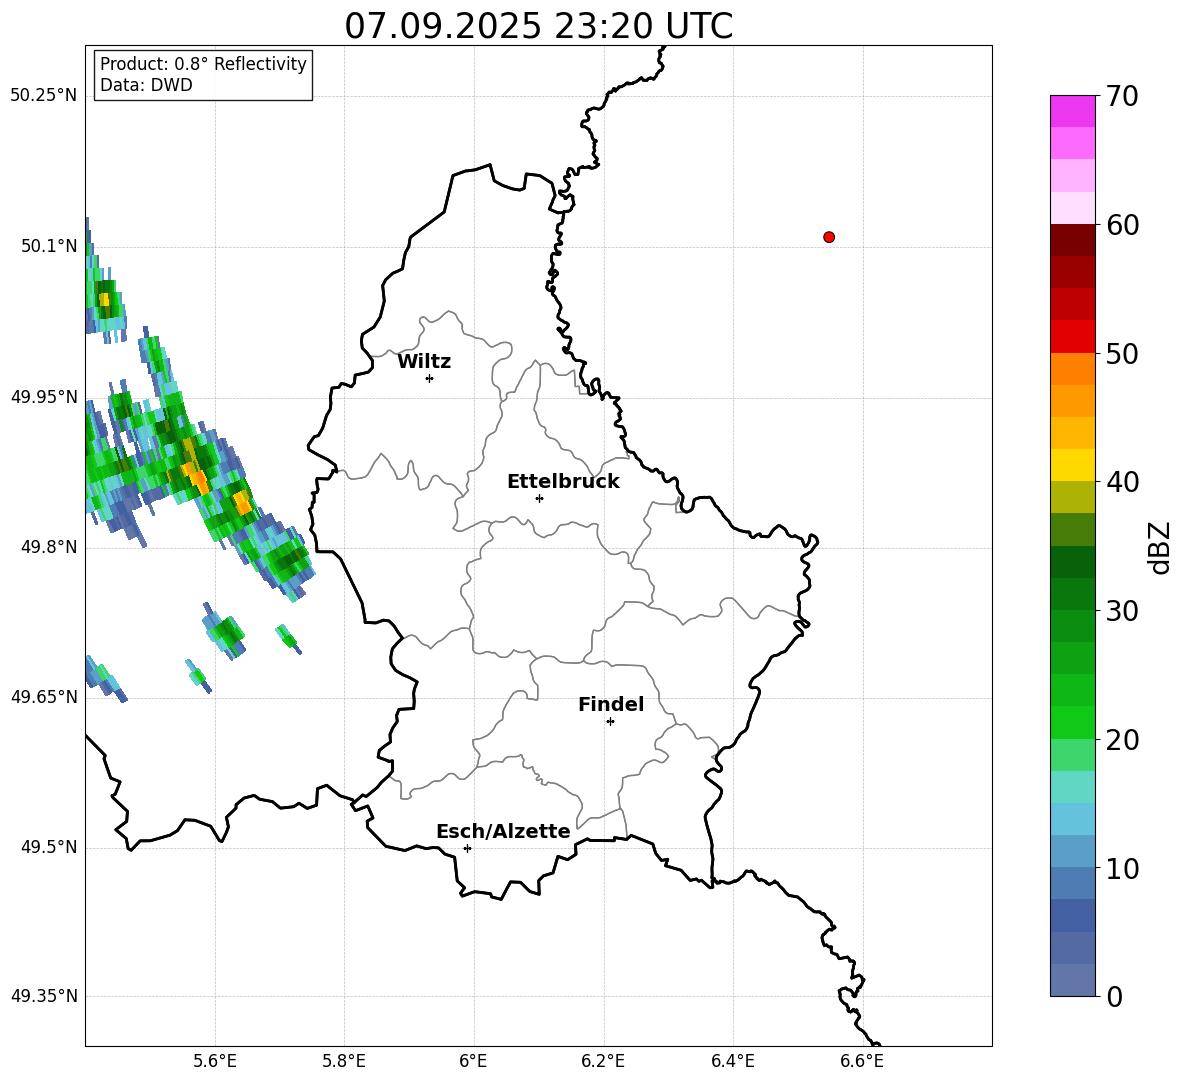Click the Ettelbruck city label
The image size is (1184, 1081).
click(563, 482)
